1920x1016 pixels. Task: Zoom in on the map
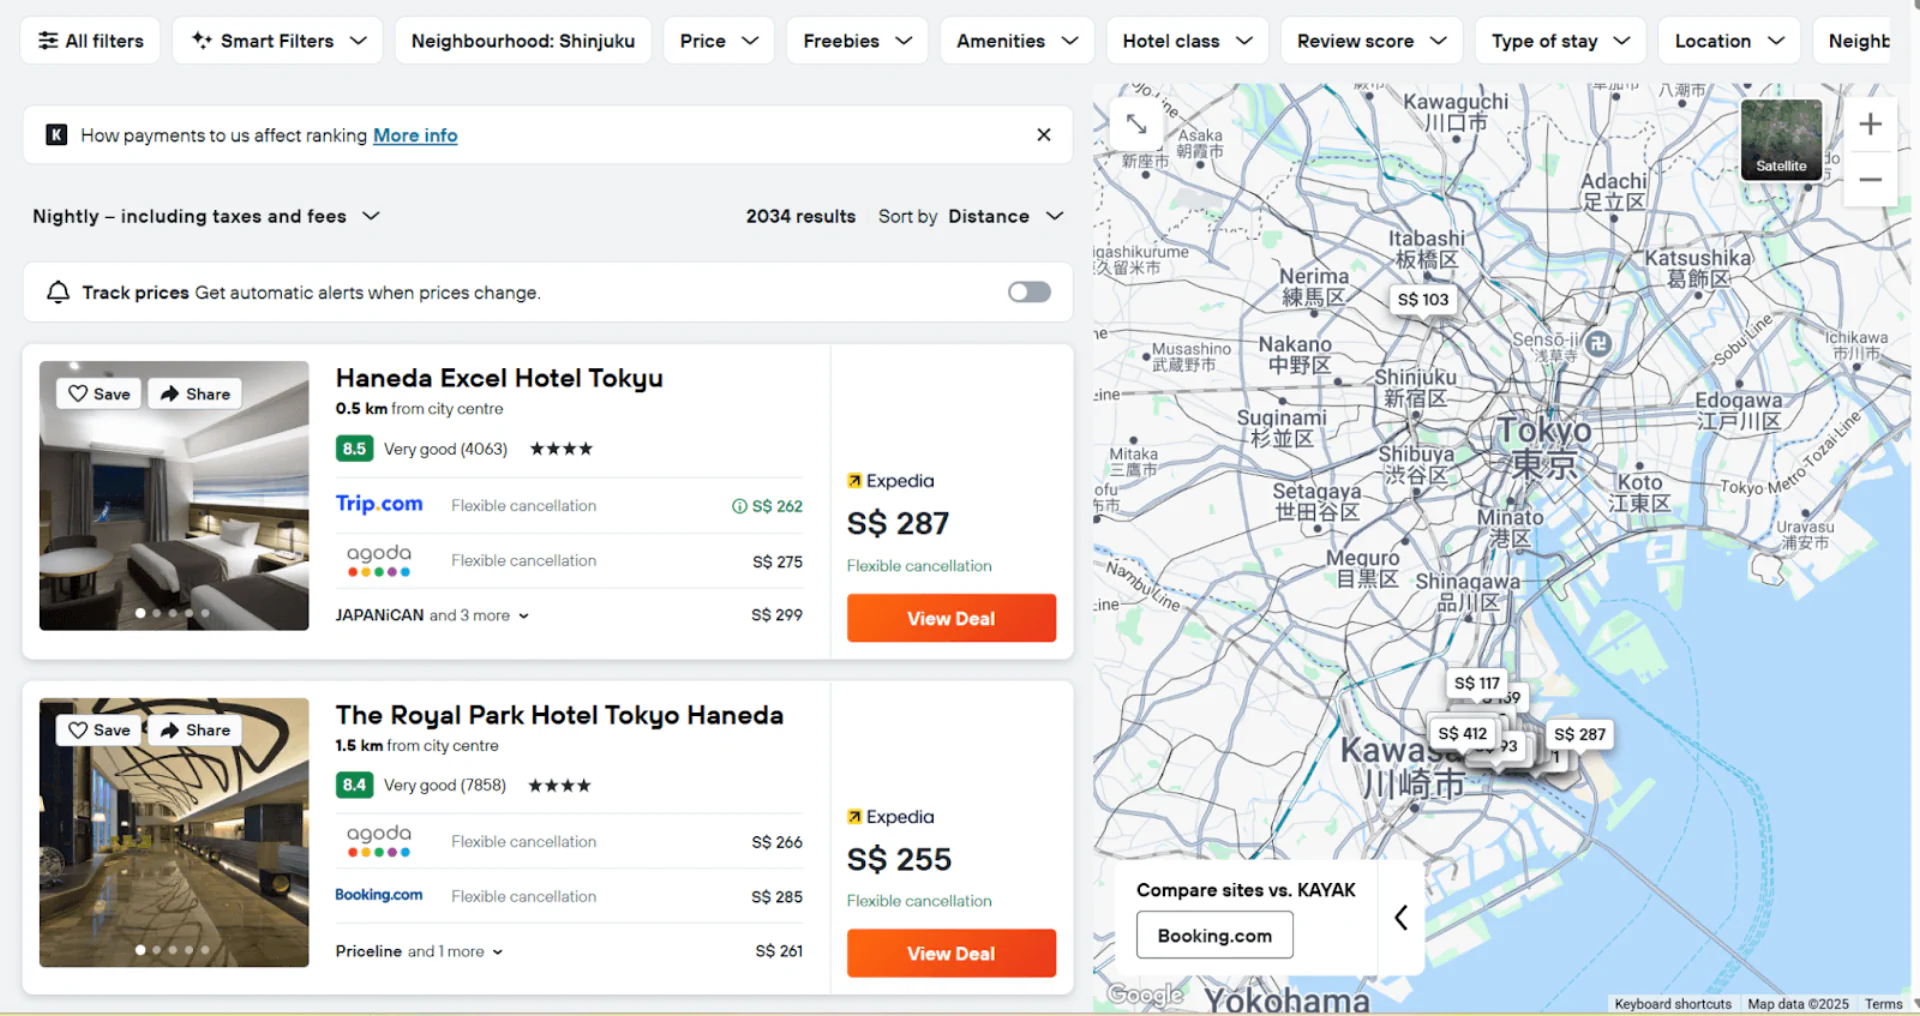[1869, 125]
